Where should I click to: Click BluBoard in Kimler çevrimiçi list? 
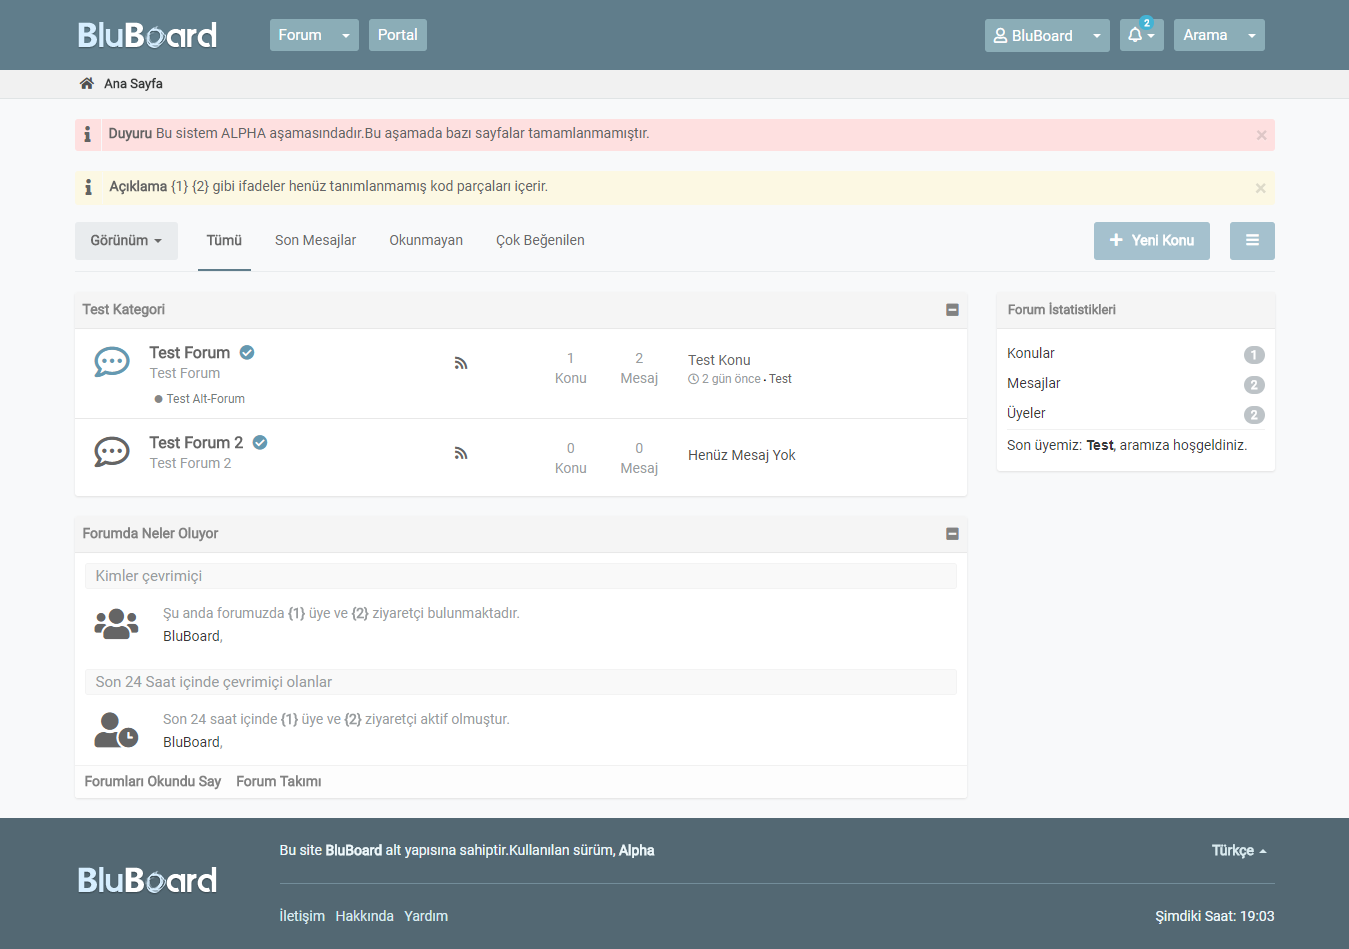[191, 636]
